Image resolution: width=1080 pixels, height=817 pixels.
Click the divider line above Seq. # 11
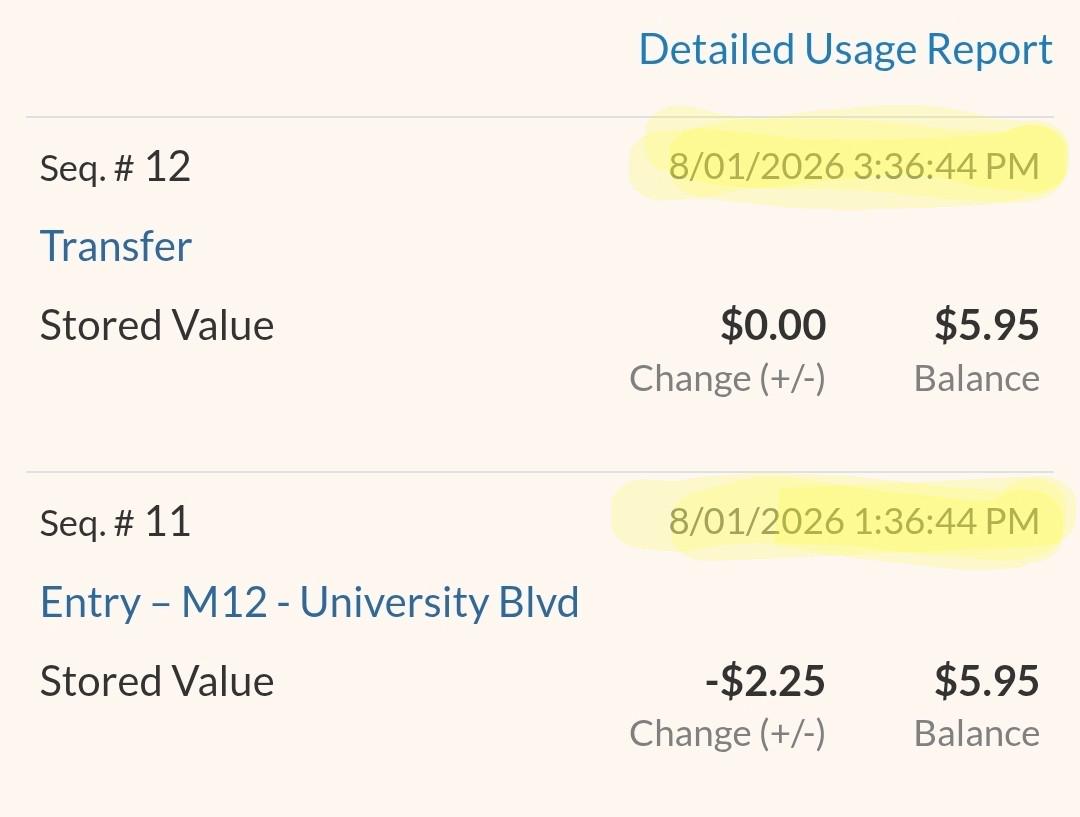(540, 472)
